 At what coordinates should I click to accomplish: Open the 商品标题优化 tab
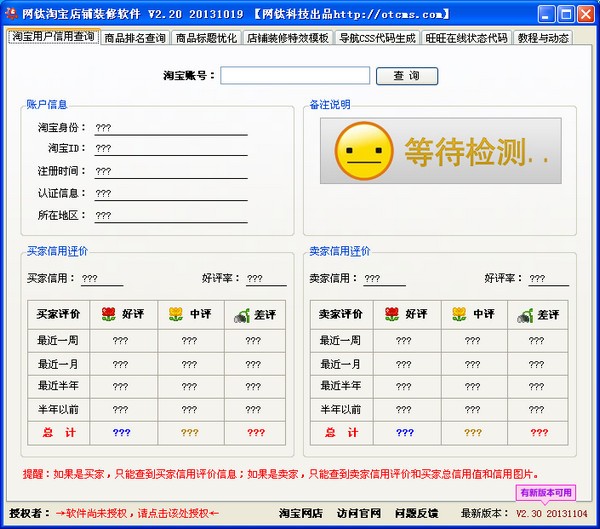tap(206, 38)
